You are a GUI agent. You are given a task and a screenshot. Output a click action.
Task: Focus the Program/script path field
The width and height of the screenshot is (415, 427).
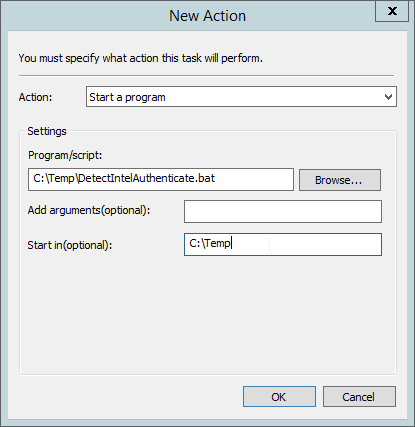161,179
